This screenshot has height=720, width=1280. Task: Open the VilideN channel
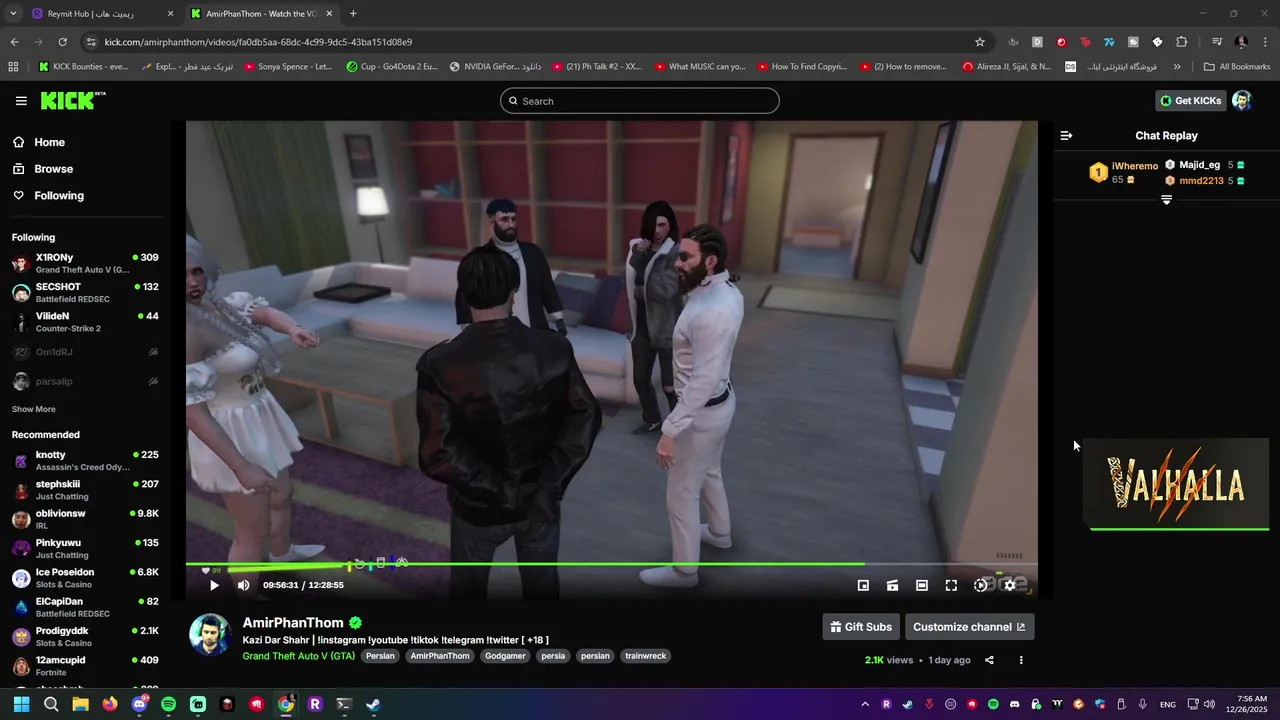[85, 322]
